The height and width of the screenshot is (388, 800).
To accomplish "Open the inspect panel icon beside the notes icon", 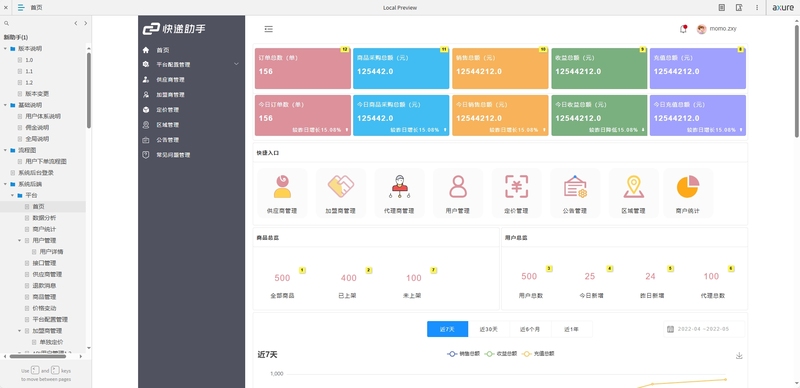I will pos(739,8).
